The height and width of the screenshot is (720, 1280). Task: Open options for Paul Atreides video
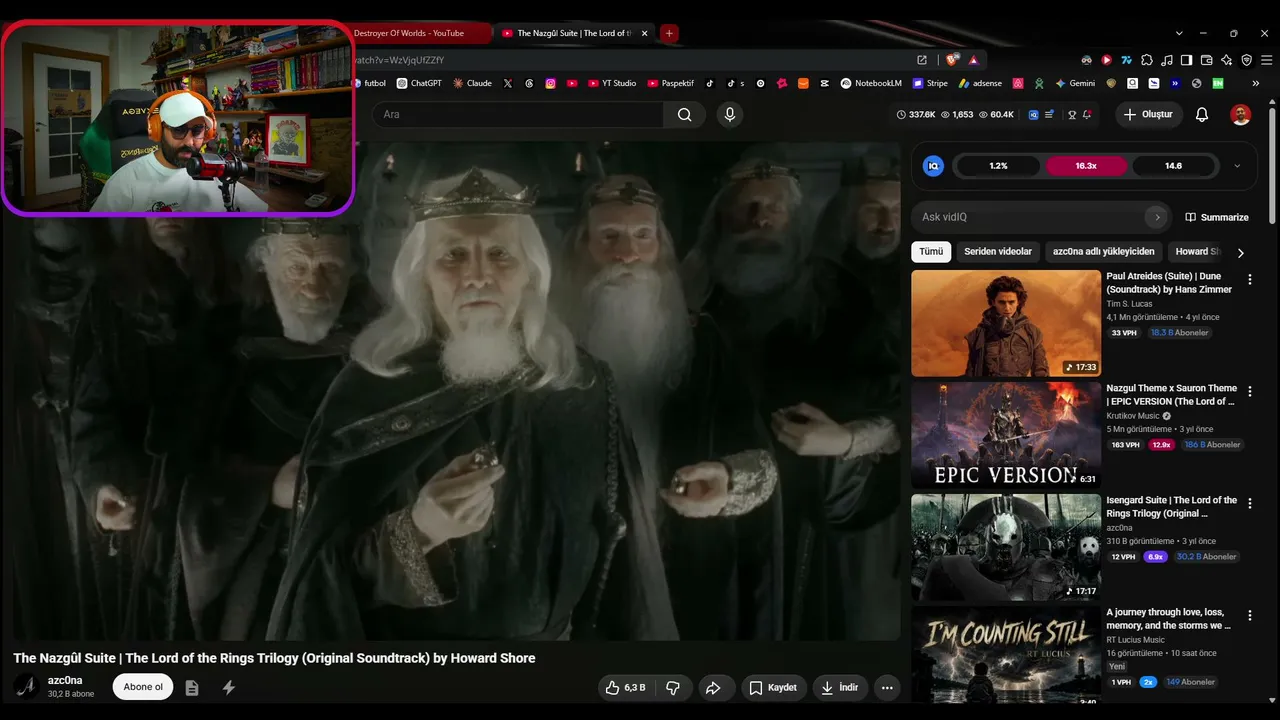pyautogui.click(x=1249, y=280)
